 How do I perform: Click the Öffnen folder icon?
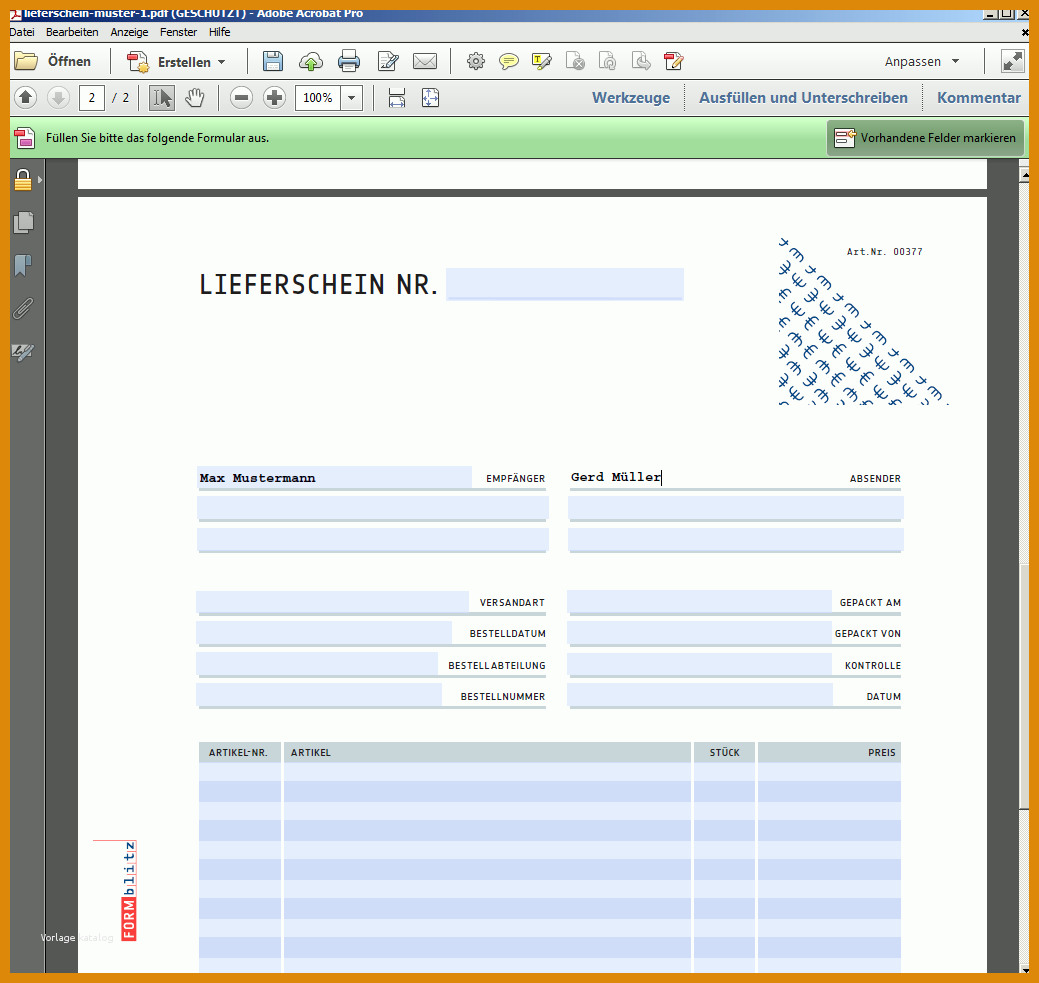pos(26,61)
